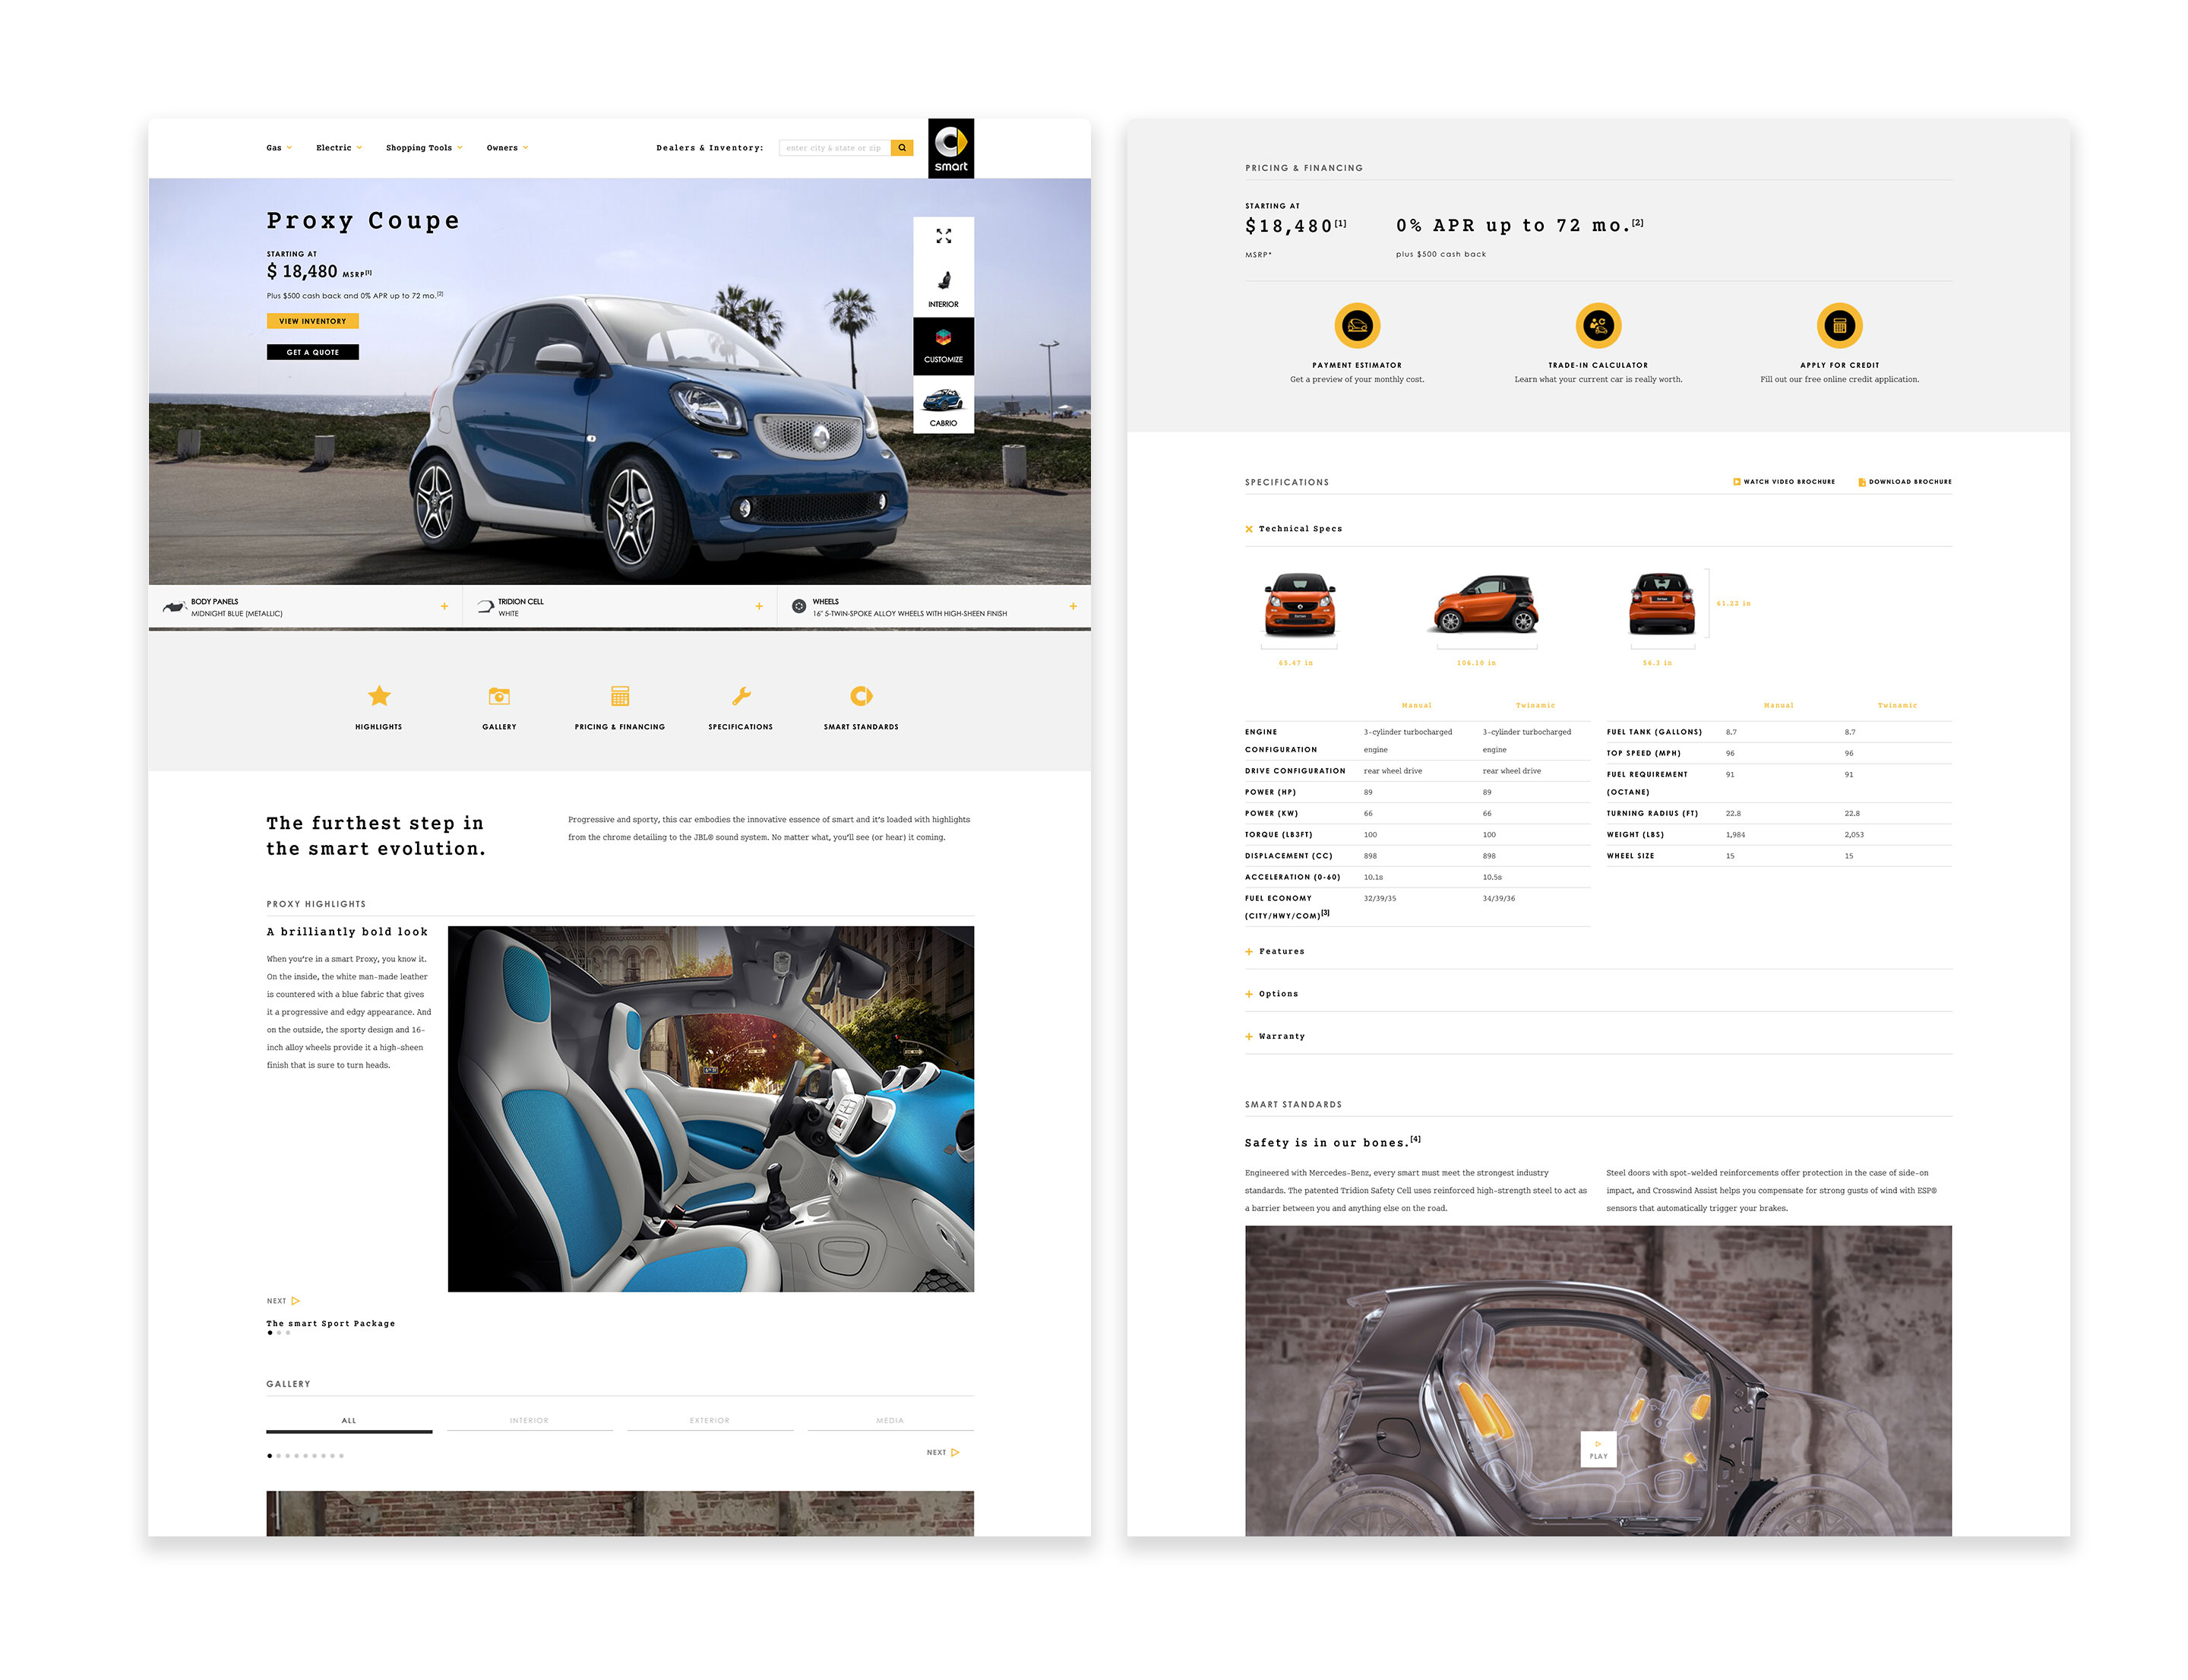Click the Highlights star icon
2188x1680 pixels.
[379, 696]
